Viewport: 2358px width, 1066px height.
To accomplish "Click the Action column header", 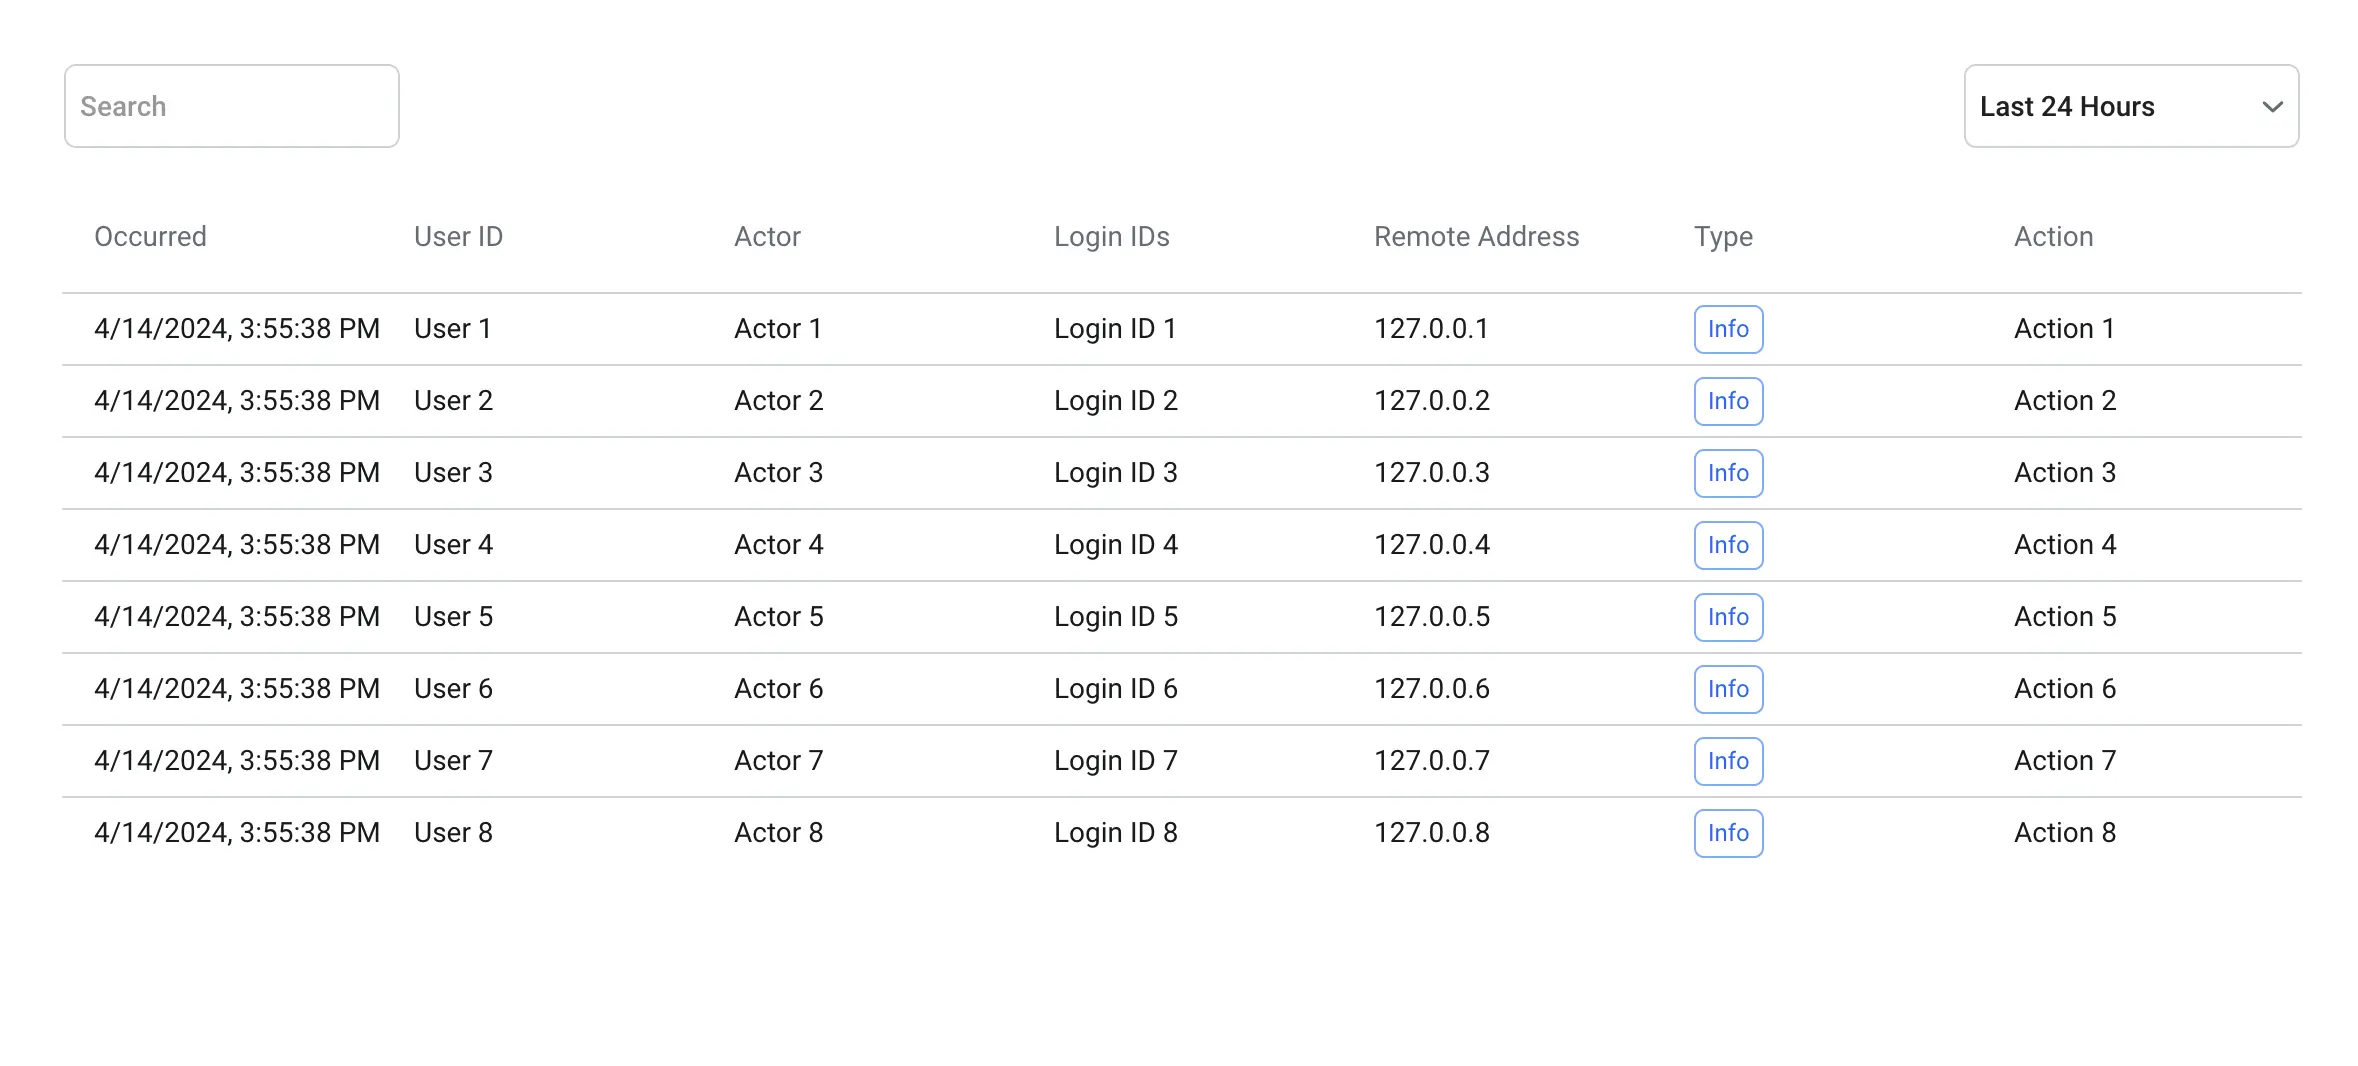I will (x=2053, y=237).
